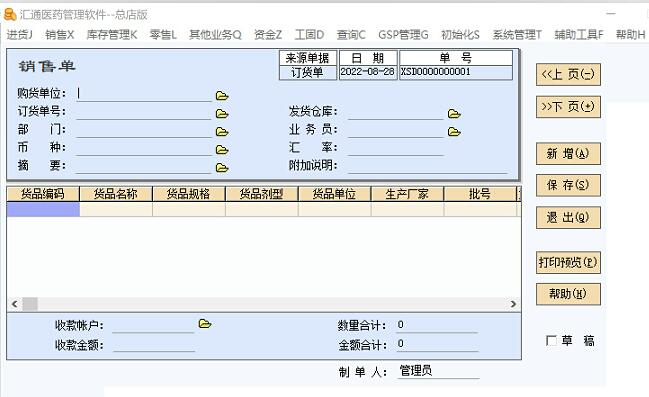Open the 资金Z menu

click(268, 35)
